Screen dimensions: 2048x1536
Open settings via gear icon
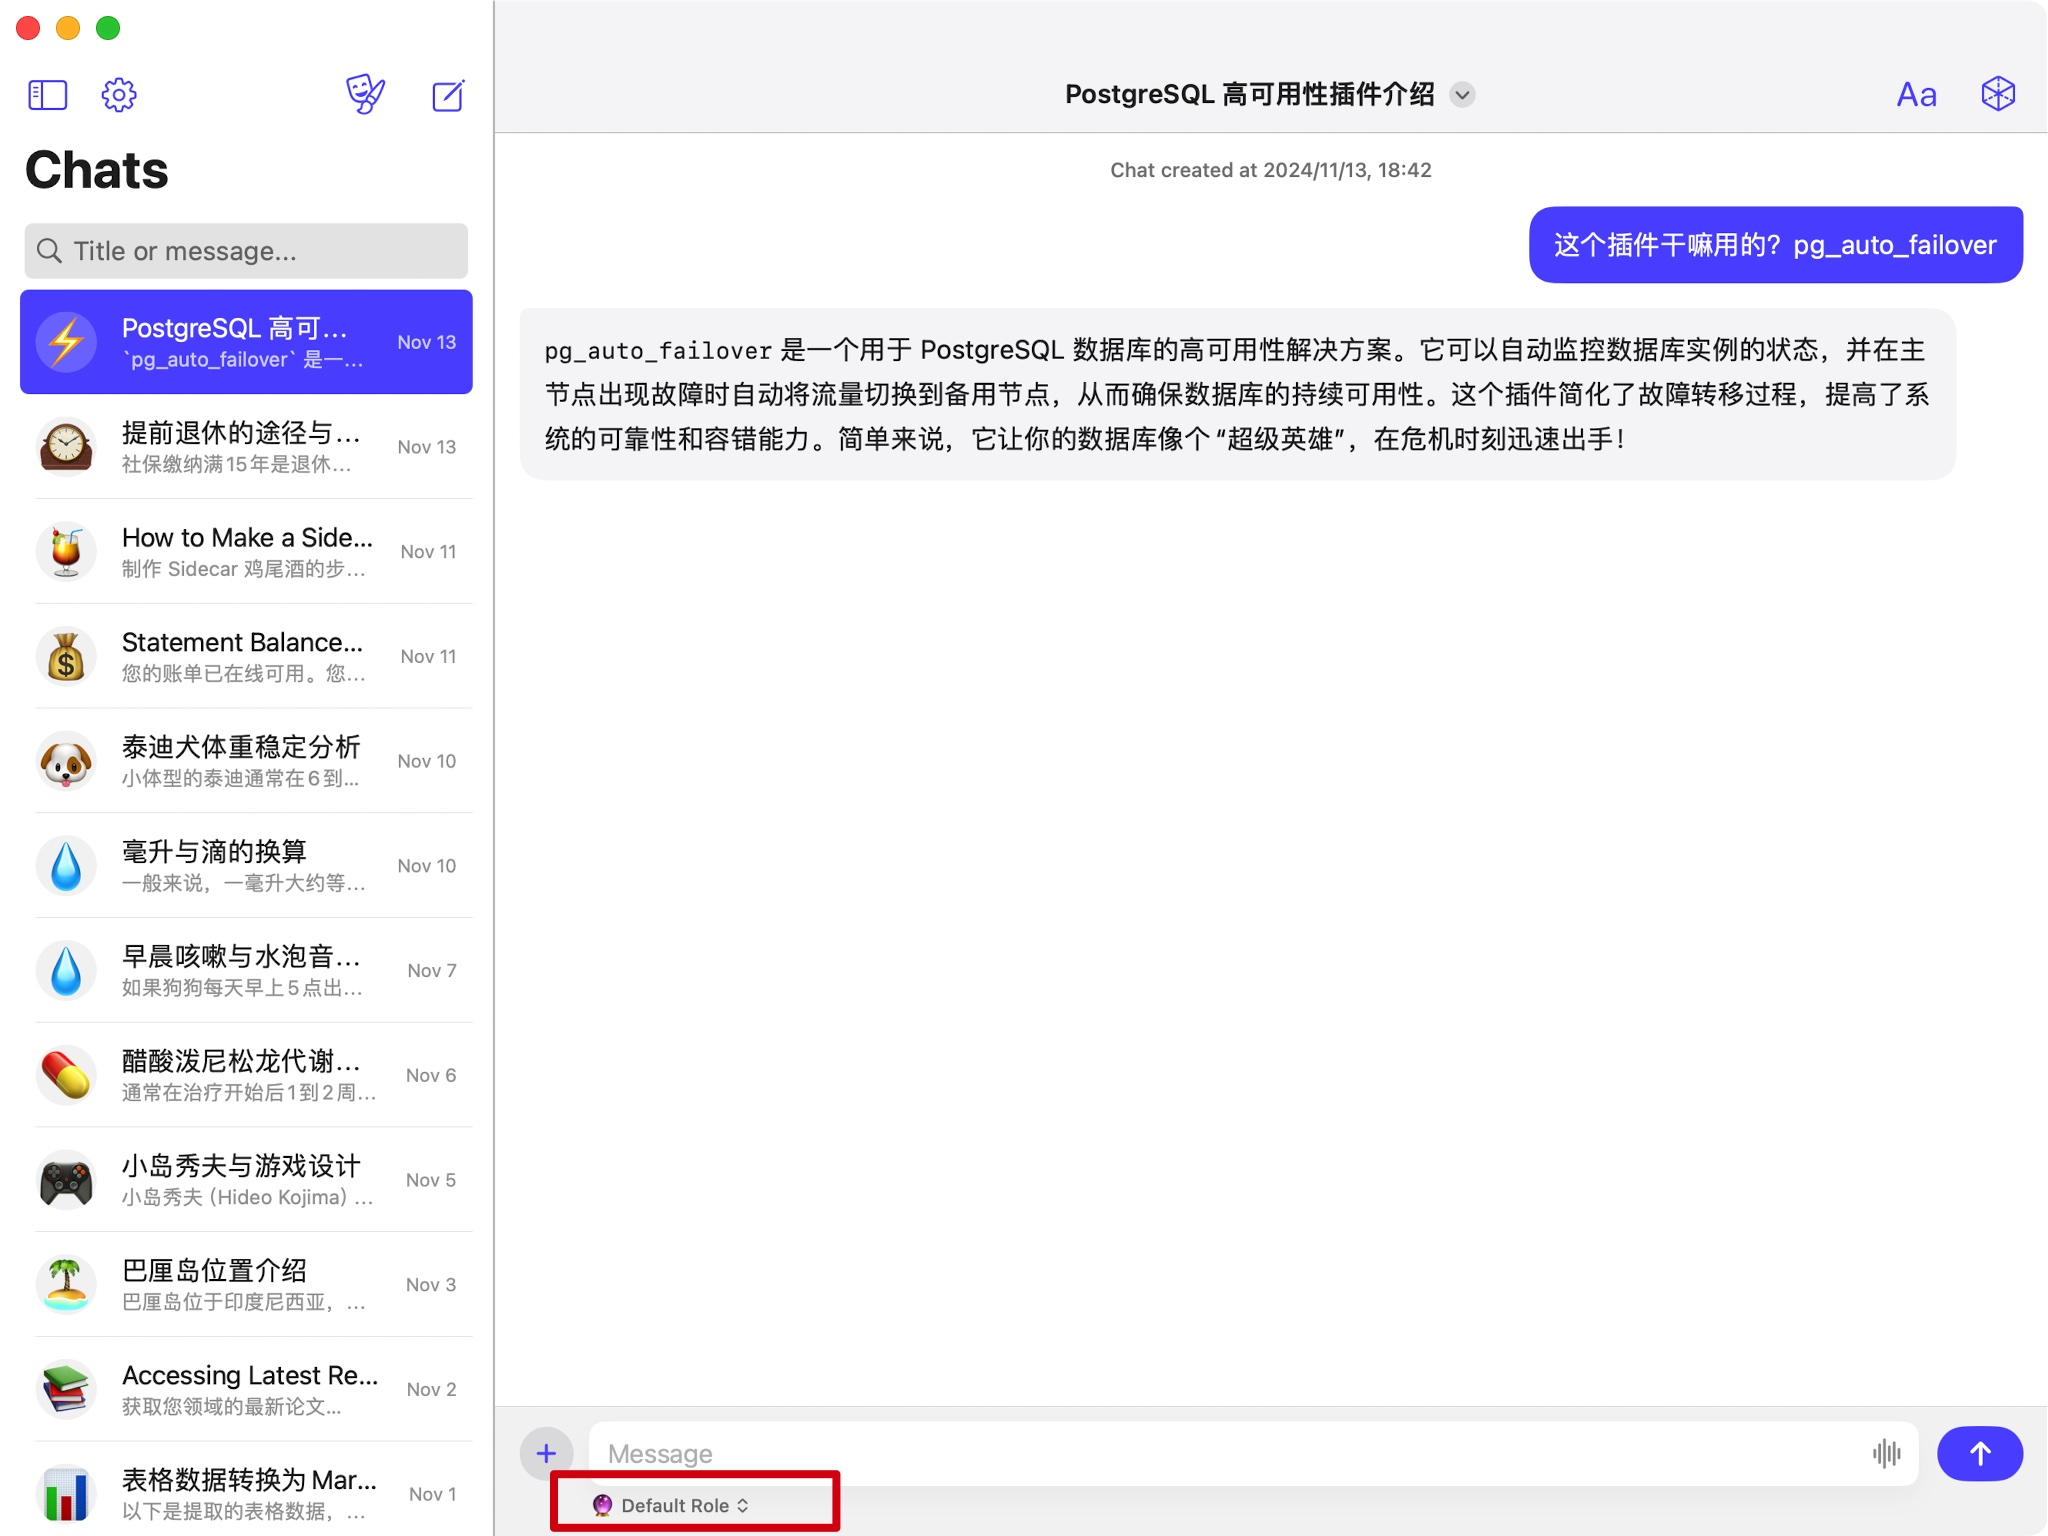tap(119, 95)
